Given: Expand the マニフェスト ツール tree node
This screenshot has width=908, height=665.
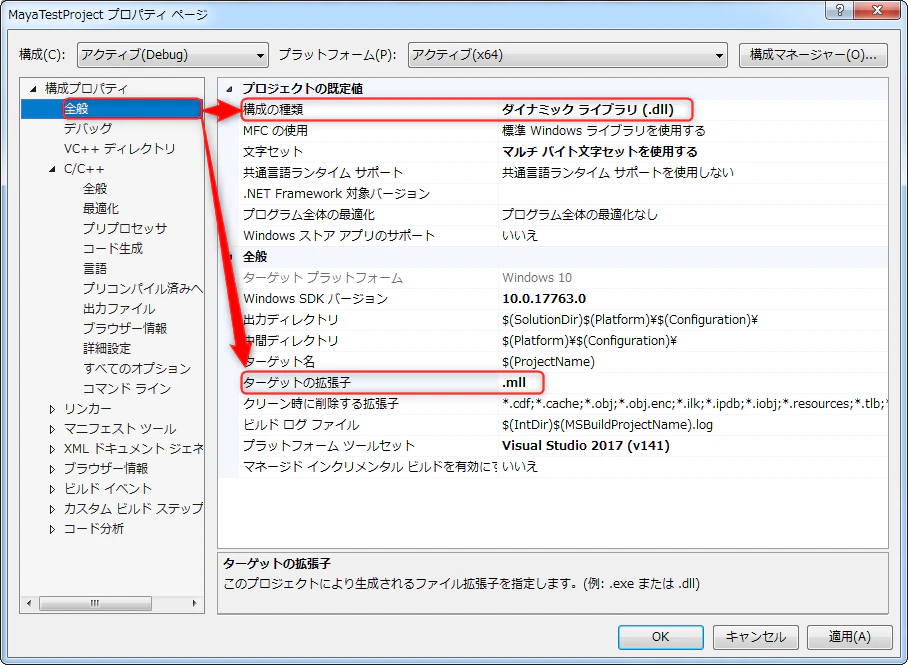Looking at the screenshot, I should [52, 429].
